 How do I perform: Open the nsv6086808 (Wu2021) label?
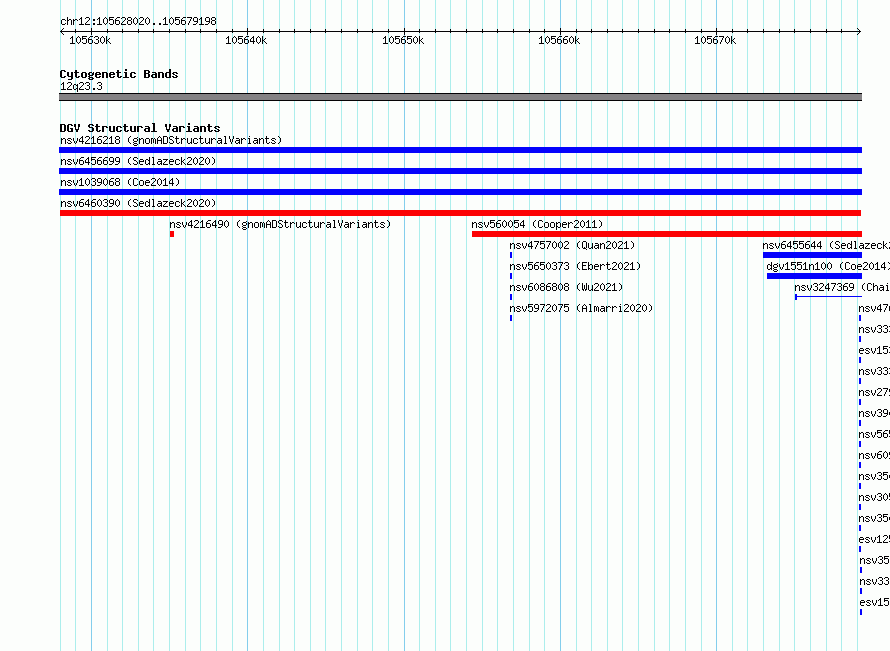coord(566,287)
